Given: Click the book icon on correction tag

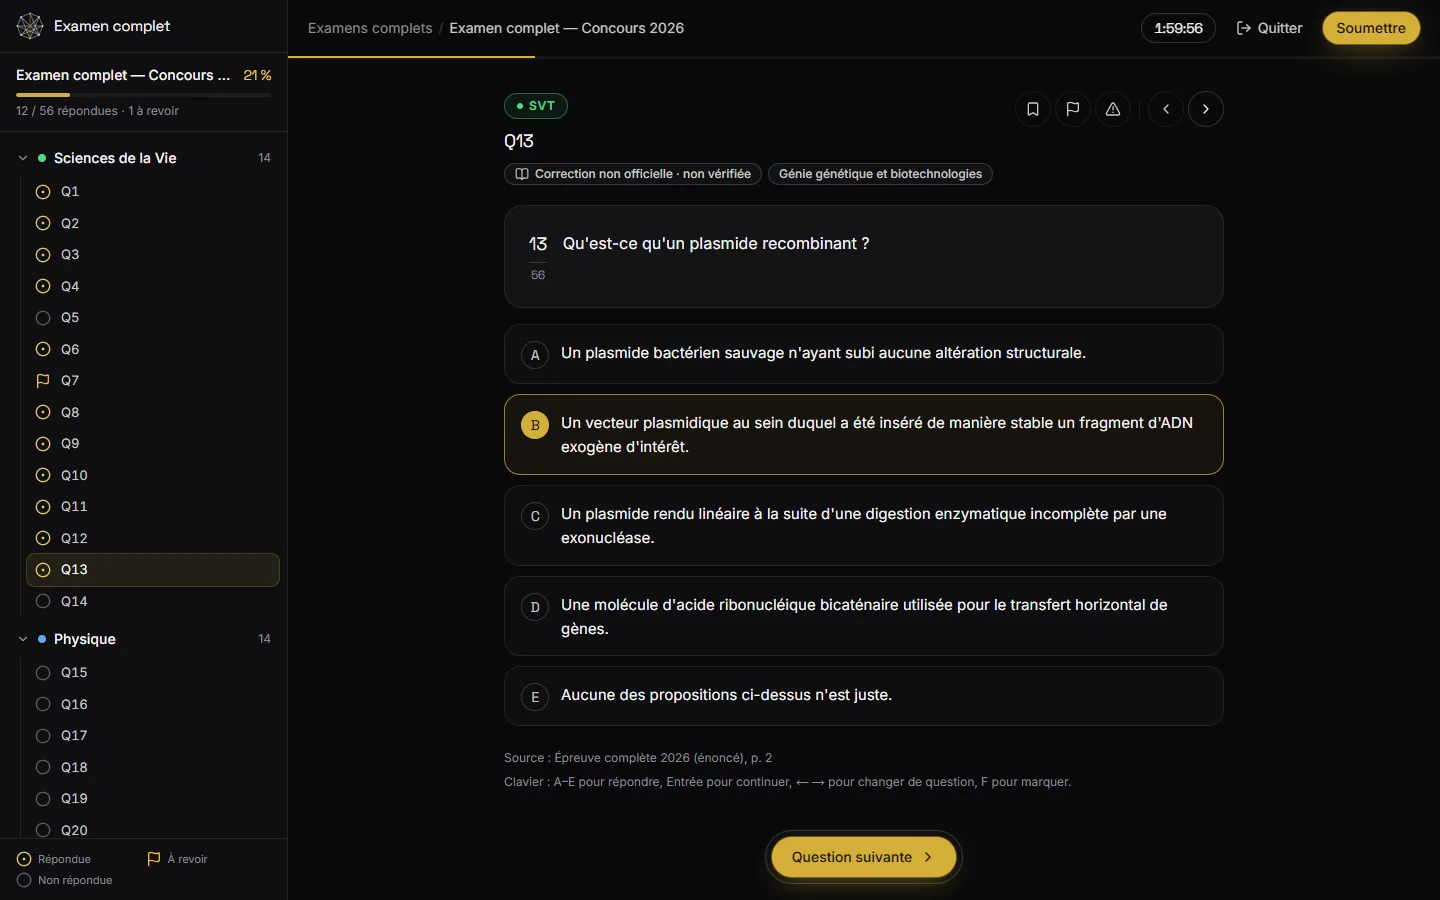Looking at the screenshot, I should [522, 174].
